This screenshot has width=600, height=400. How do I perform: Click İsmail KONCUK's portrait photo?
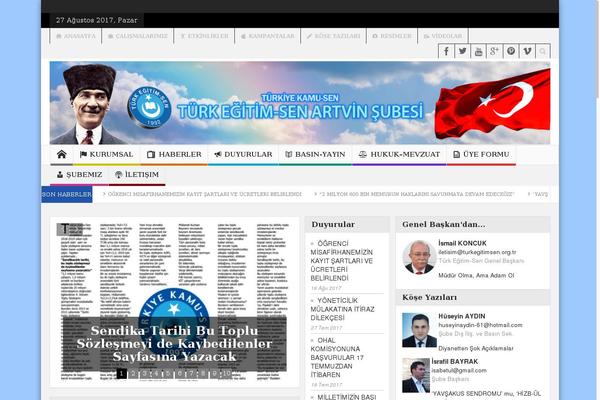click(x=419, y=257)
